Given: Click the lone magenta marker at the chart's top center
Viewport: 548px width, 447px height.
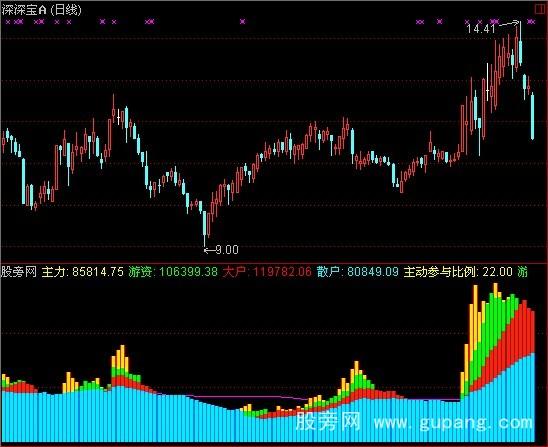Looking at the screenshot, I should tap(243, 22).
